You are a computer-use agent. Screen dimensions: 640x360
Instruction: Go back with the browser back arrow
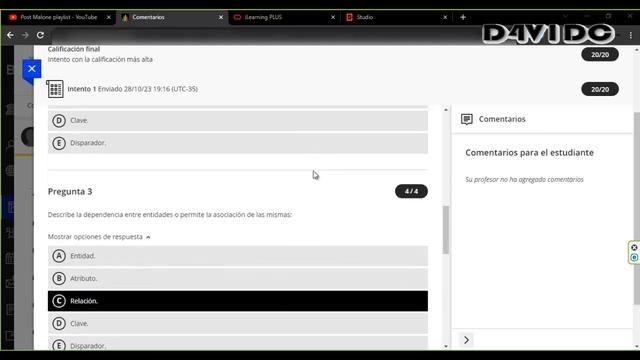coord(10,35)
